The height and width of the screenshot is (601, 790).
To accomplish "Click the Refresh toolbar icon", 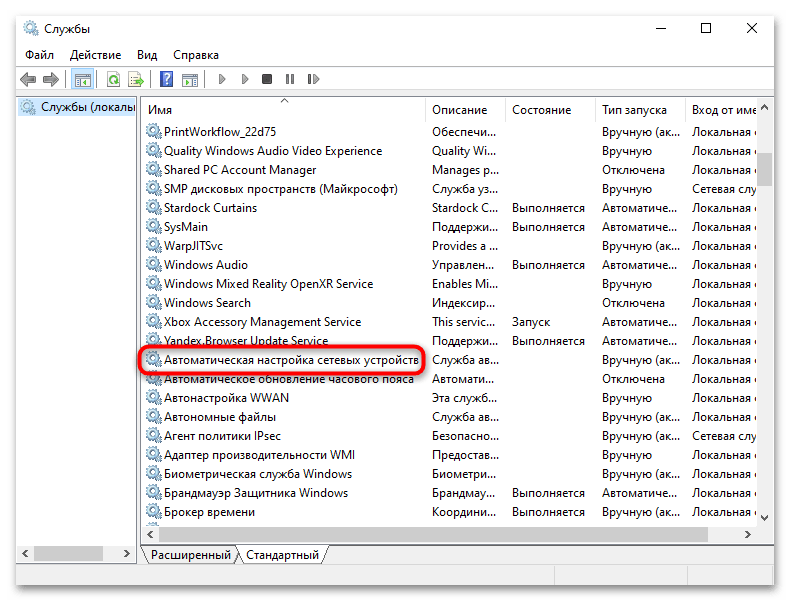I will point(114,79).
